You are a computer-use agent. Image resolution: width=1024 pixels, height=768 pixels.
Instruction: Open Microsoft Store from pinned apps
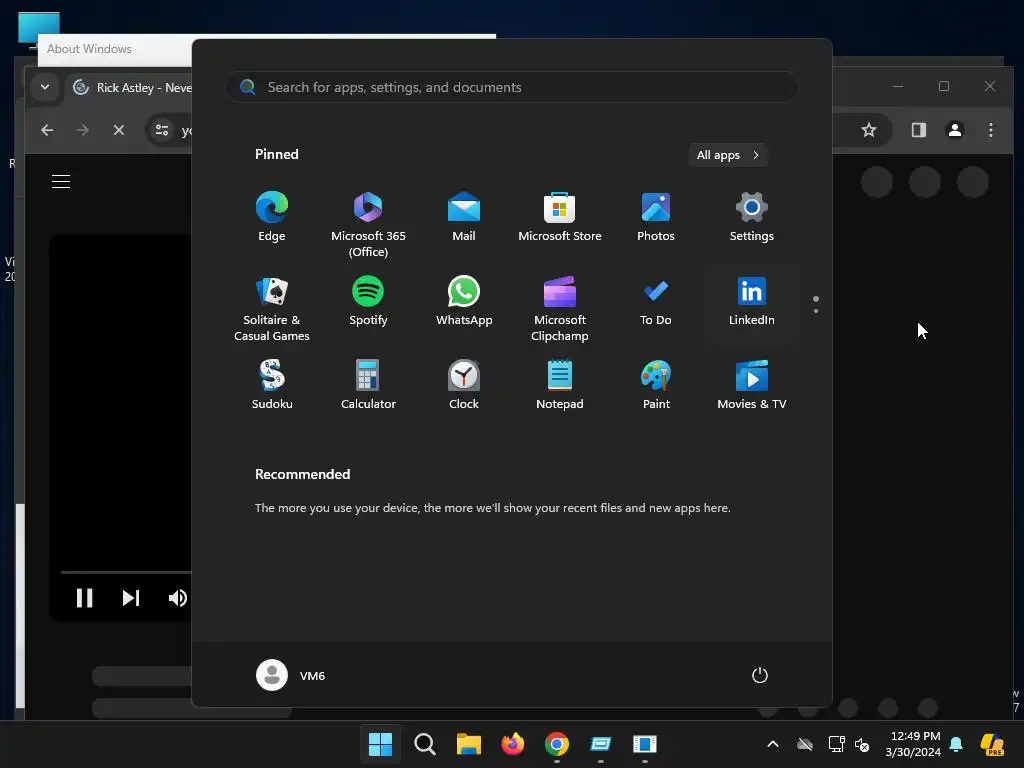tap(560, 218)
